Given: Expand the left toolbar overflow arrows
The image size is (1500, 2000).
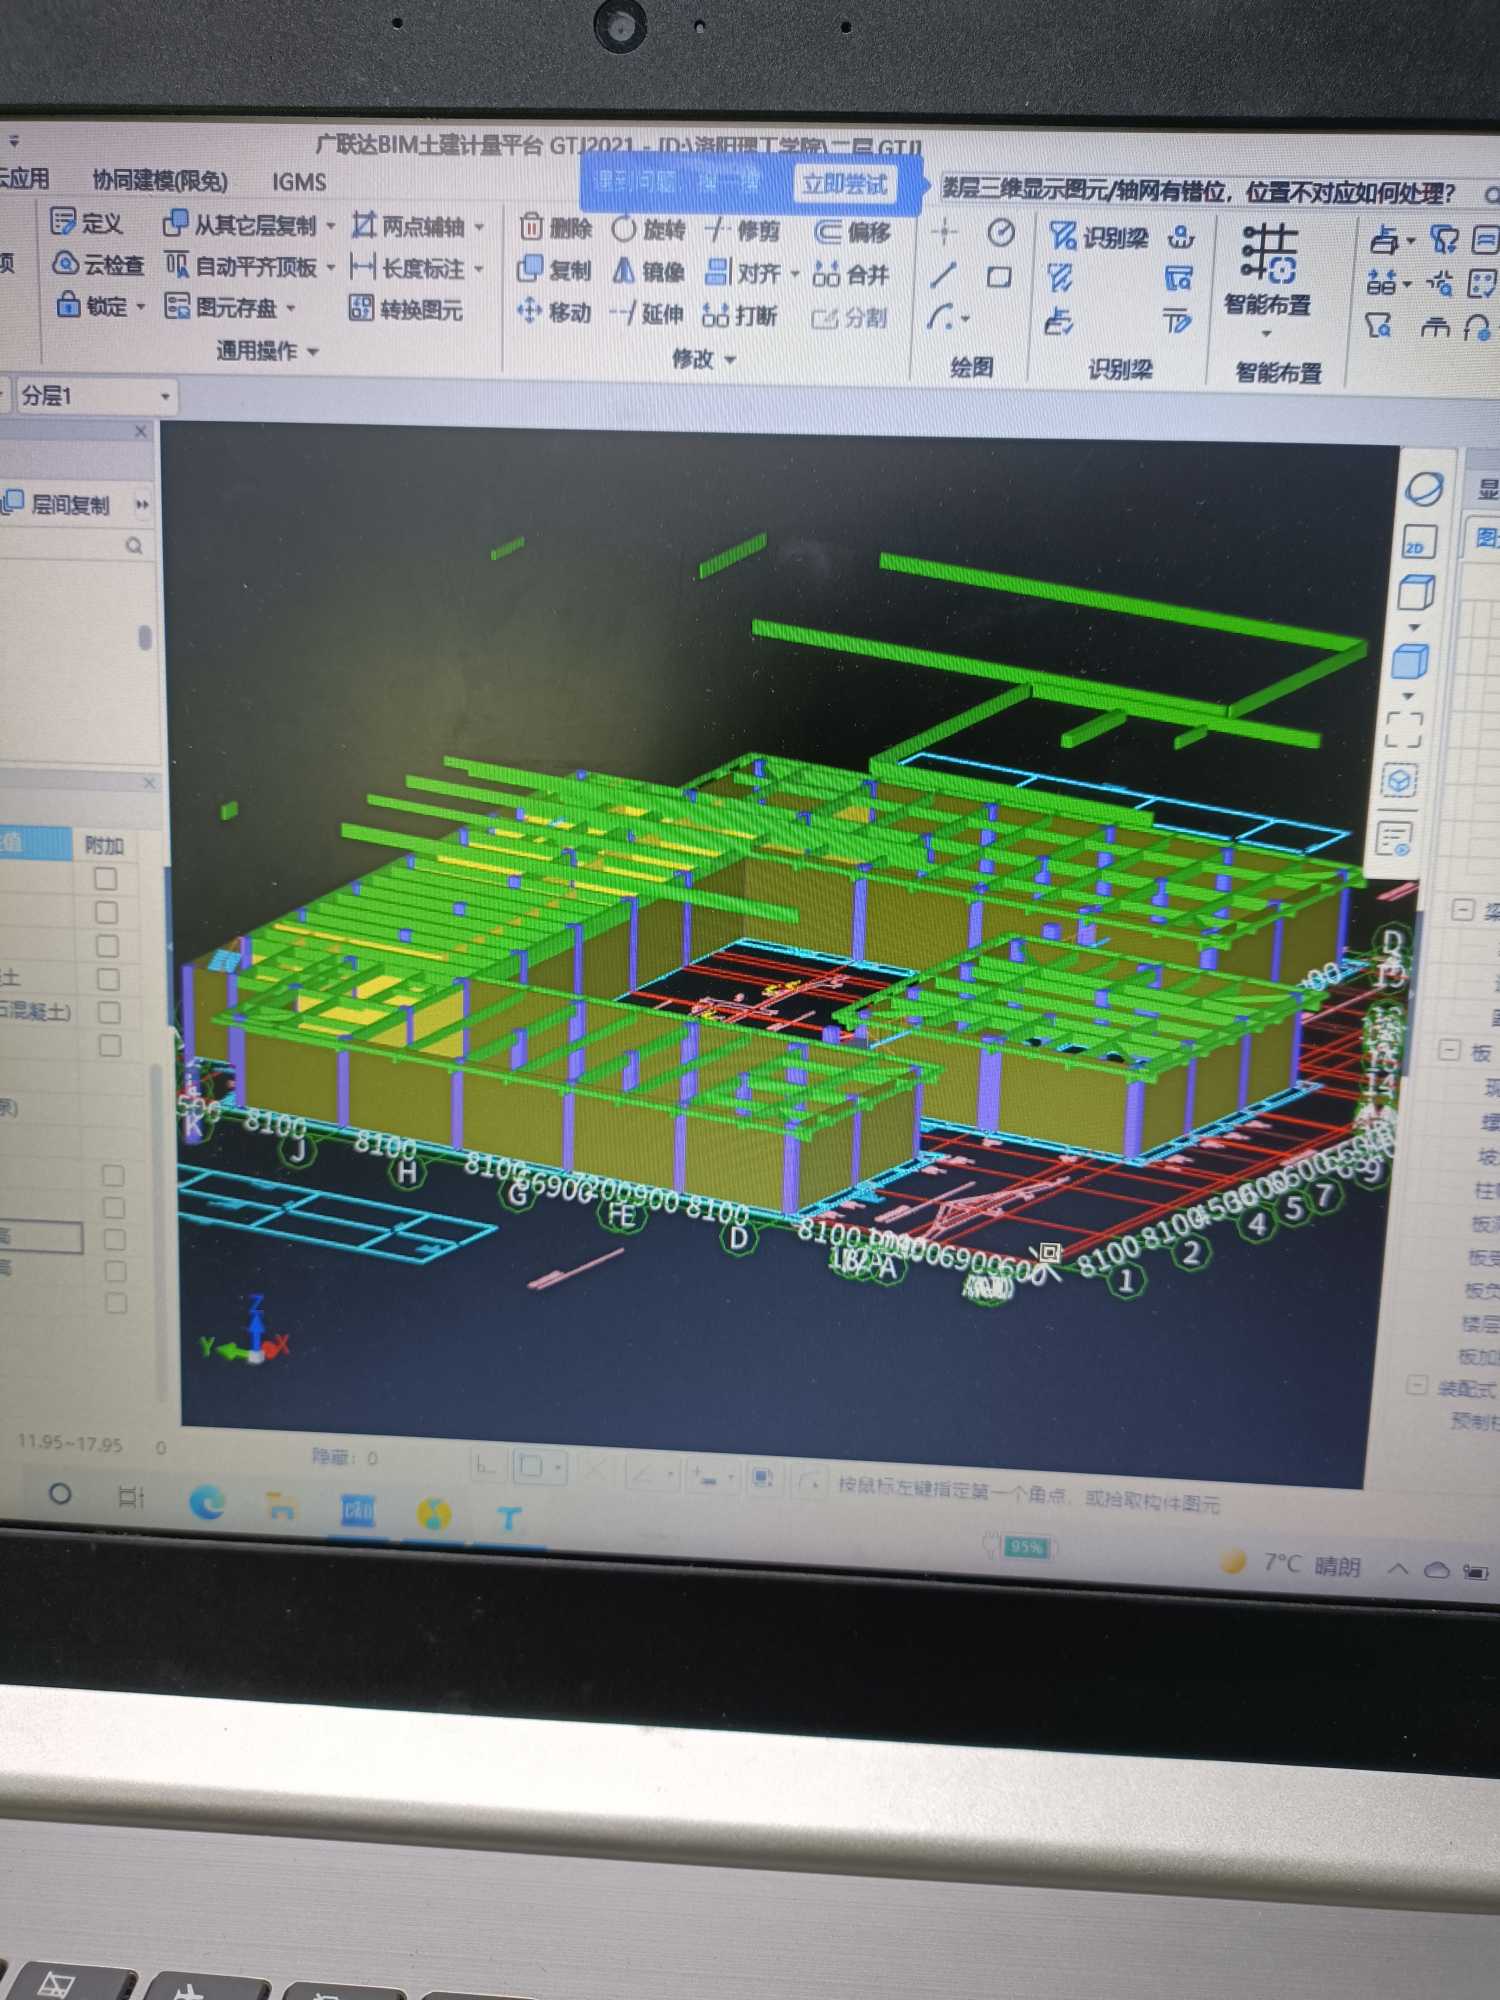Looking at the screenshot, I should tap(142, 504).
